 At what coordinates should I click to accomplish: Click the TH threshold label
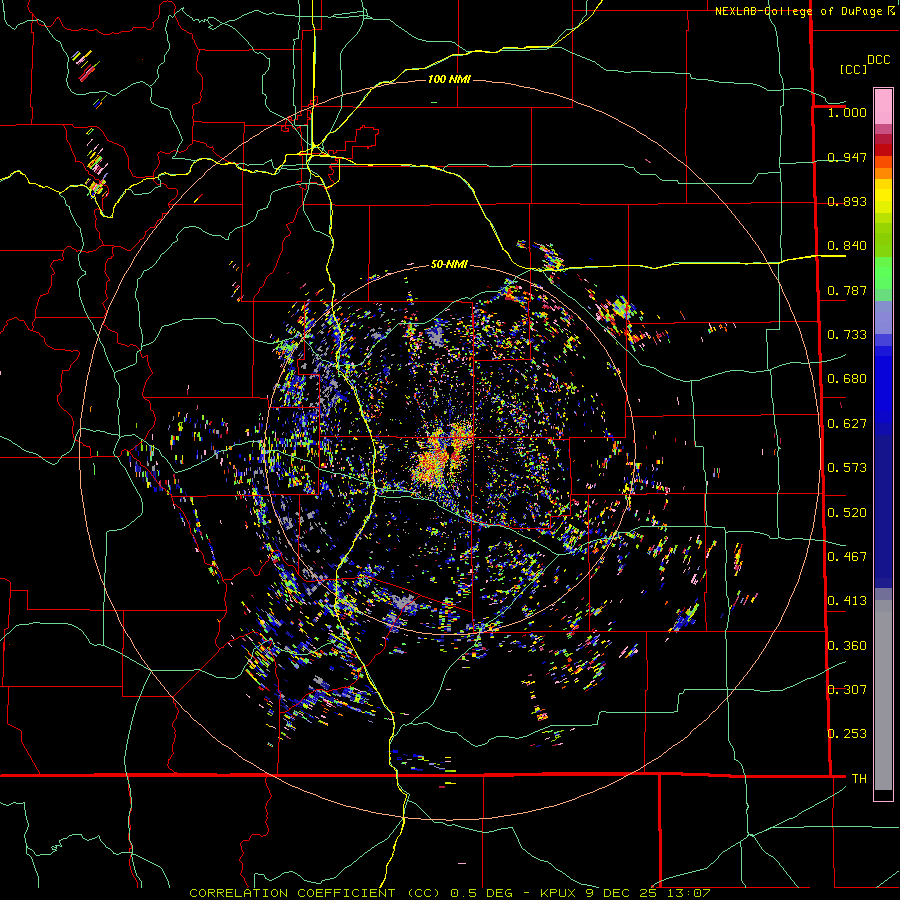coord(859,778)
